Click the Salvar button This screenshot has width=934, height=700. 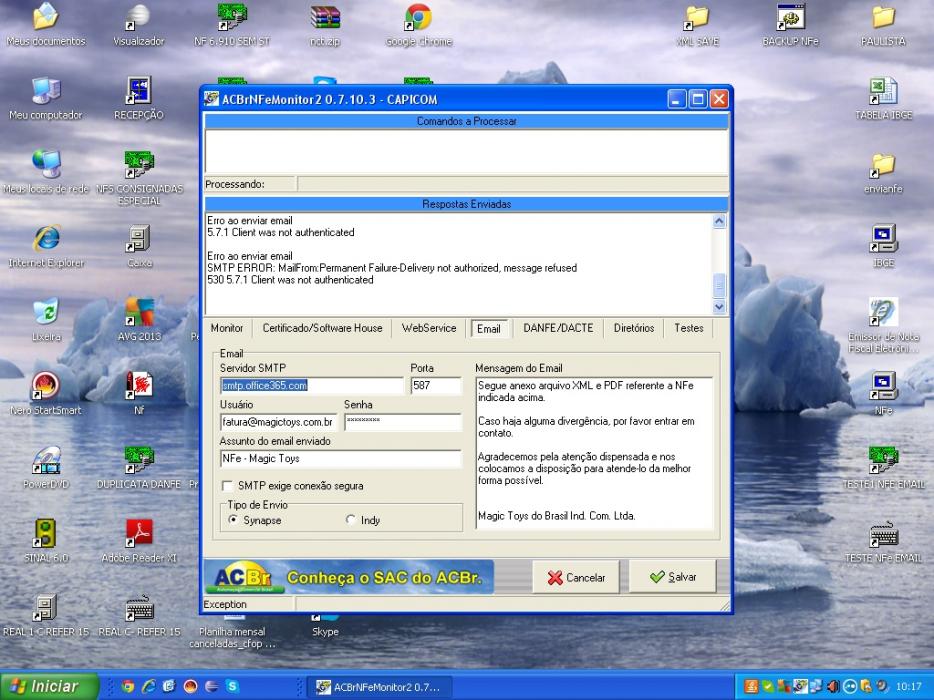(673, 577)
